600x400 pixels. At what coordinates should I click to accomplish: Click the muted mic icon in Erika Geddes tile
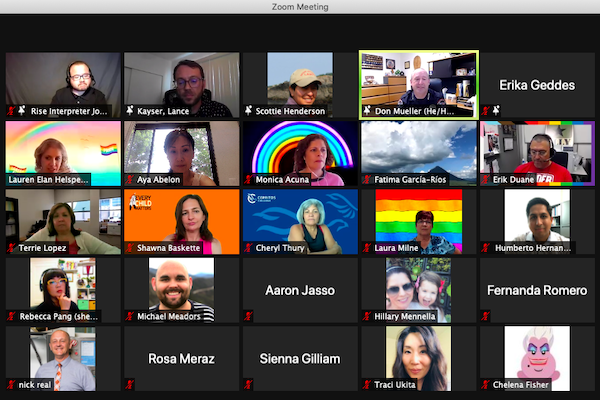(486, 111)
